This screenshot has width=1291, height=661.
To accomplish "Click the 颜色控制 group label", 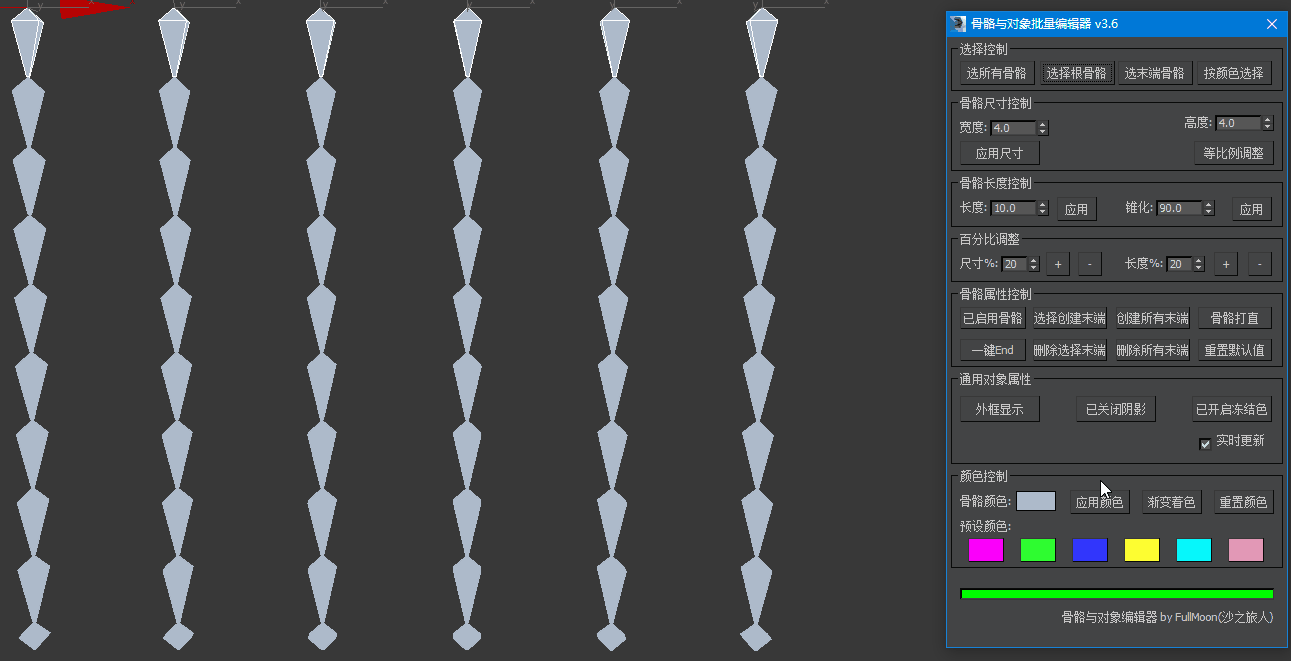I will (x=984, y=476).
